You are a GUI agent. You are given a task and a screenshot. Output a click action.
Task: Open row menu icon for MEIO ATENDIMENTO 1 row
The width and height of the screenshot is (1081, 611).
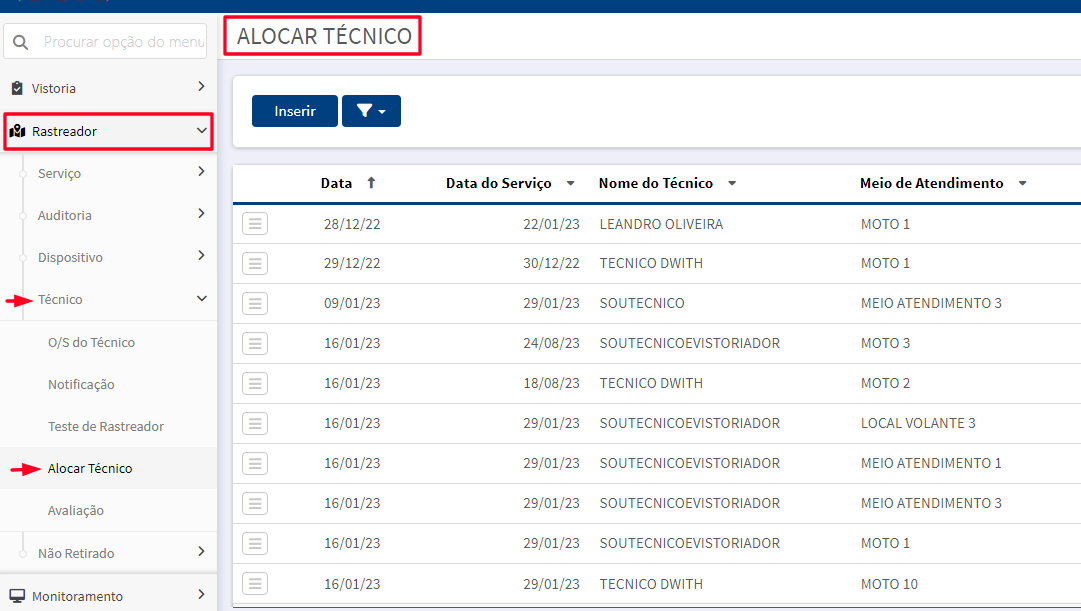(254, 463)
